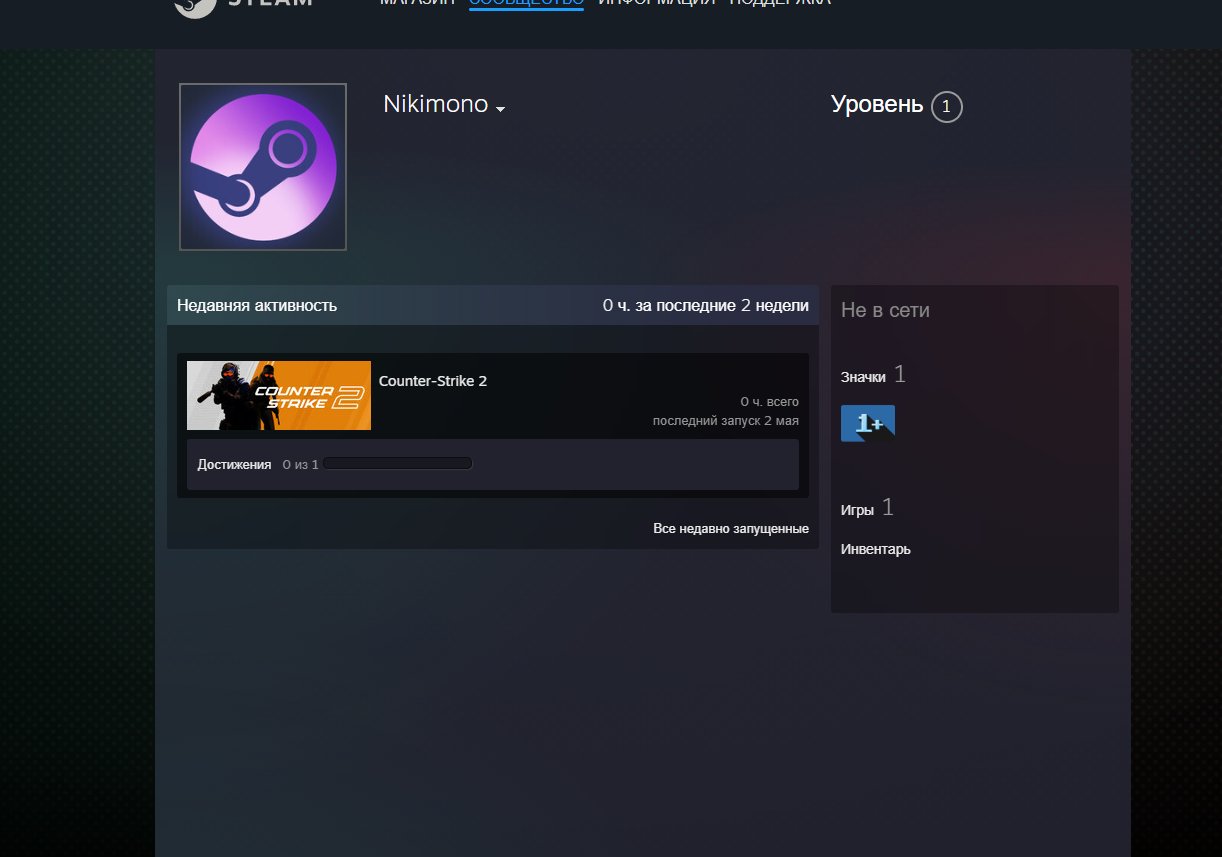The width and height of the screenshot is (1222, 857).
Task: Open the Достижения link
Action: 234,464
